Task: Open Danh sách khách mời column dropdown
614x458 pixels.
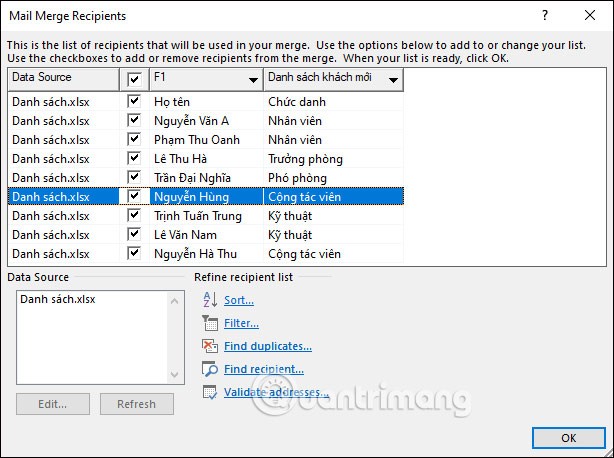Action: (394, 79)
